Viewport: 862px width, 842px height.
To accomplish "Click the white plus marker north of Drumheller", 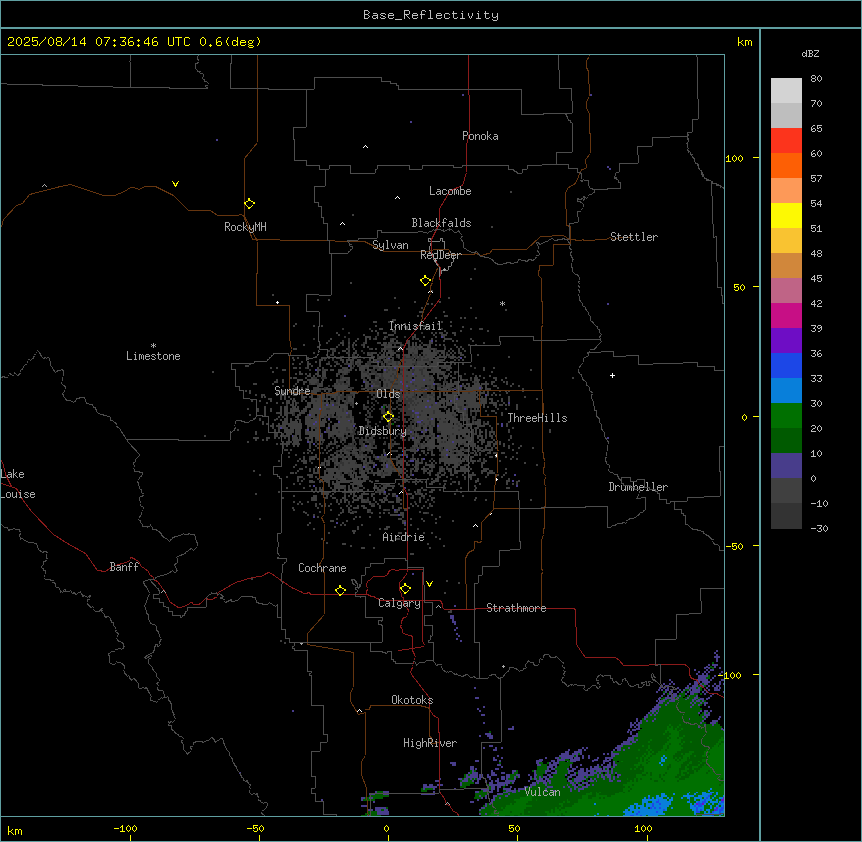I will (x=612, y=375).
